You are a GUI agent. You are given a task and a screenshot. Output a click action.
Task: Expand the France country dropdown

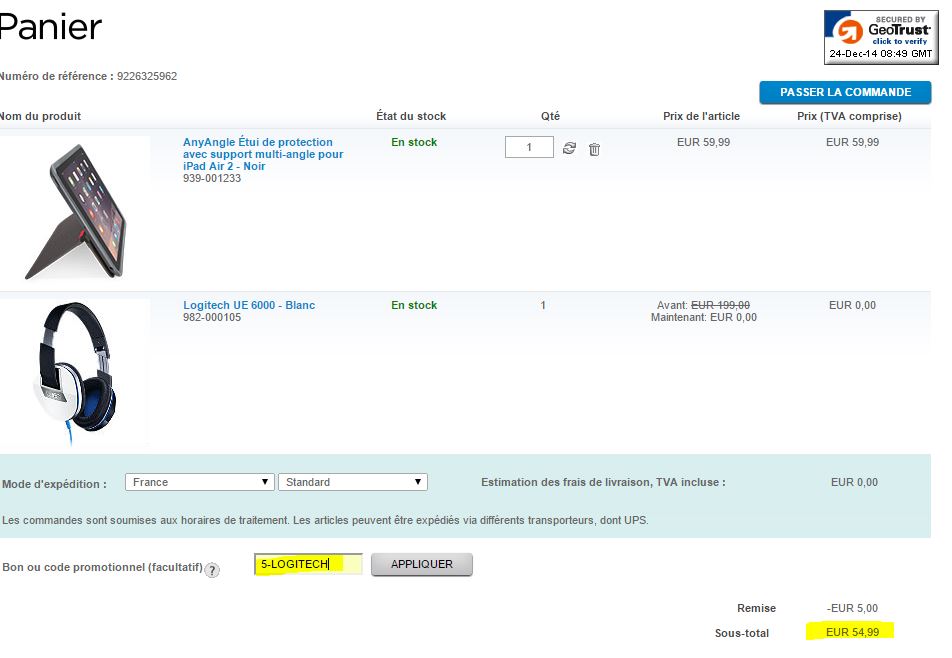200,482
